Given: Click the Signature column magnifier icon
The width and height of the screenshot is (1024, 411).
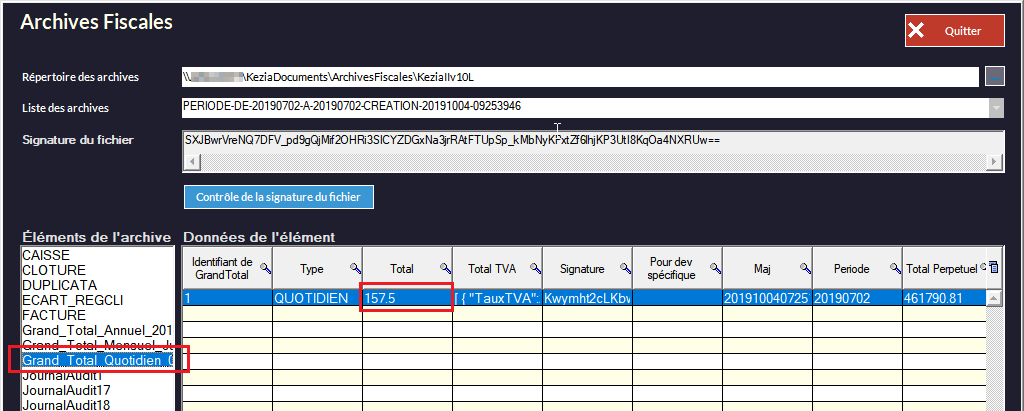Looking at the screenshot, I should 625,268.
